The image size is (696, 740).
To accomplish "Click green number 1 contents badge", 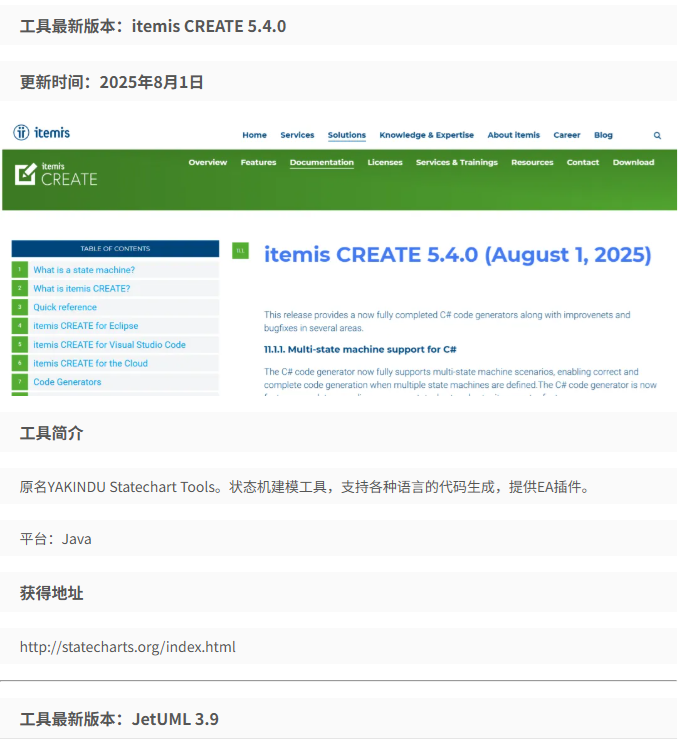I will pos(20,269).
